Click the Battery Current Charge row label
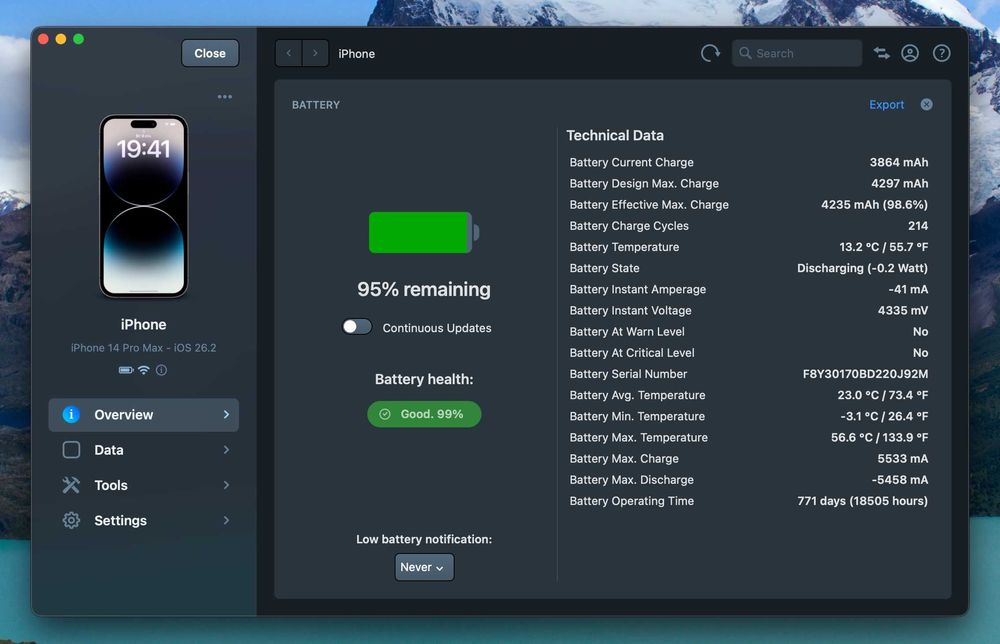The height and width of the screenshot is (644, 1000). 631,163
